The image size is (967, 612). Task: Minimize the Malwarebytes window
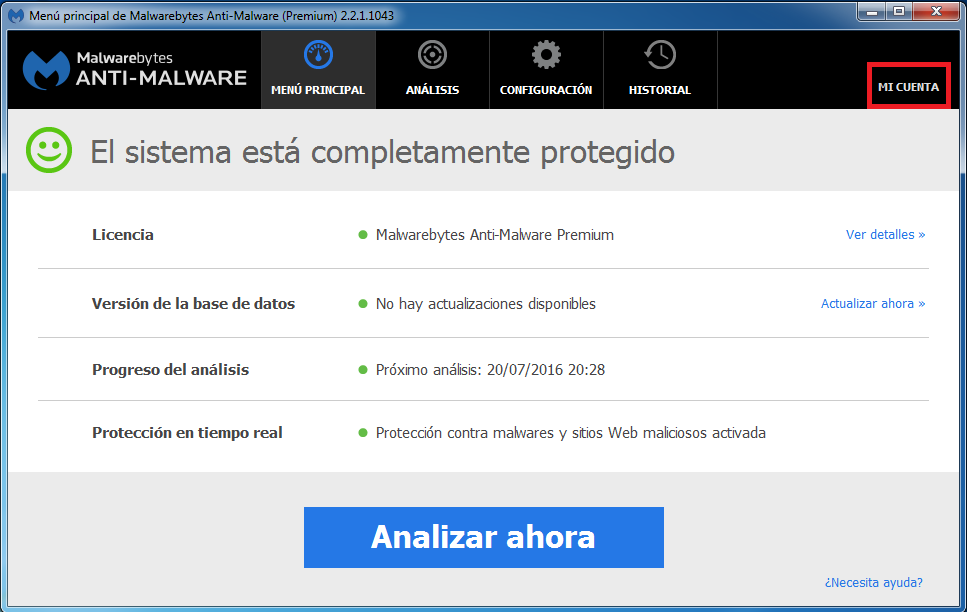pyautogui.click(x=872, y=11)
